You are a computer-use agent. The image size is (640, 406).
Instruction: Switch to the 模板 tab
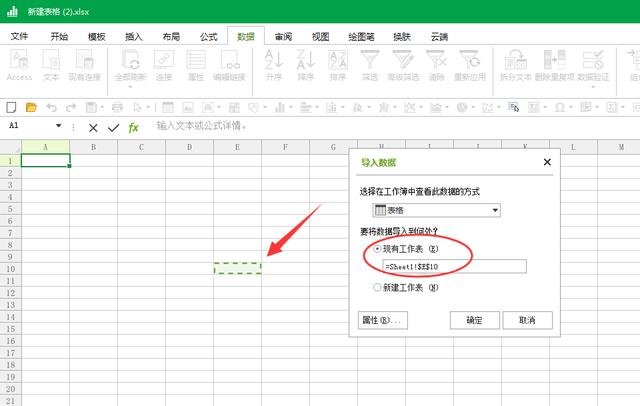(97, 36)
